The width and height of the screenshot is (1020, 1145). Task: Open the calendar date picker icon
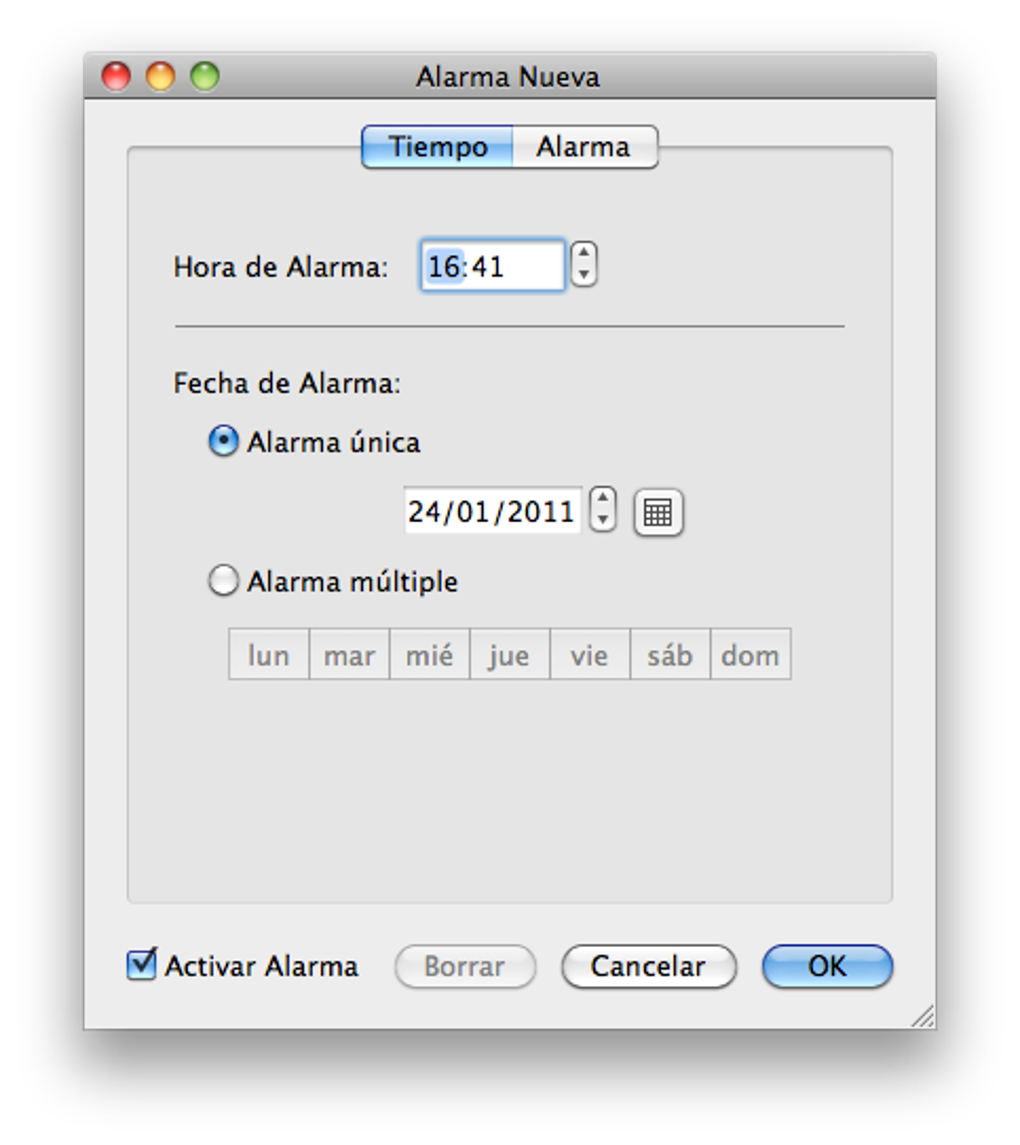[658, 513]
